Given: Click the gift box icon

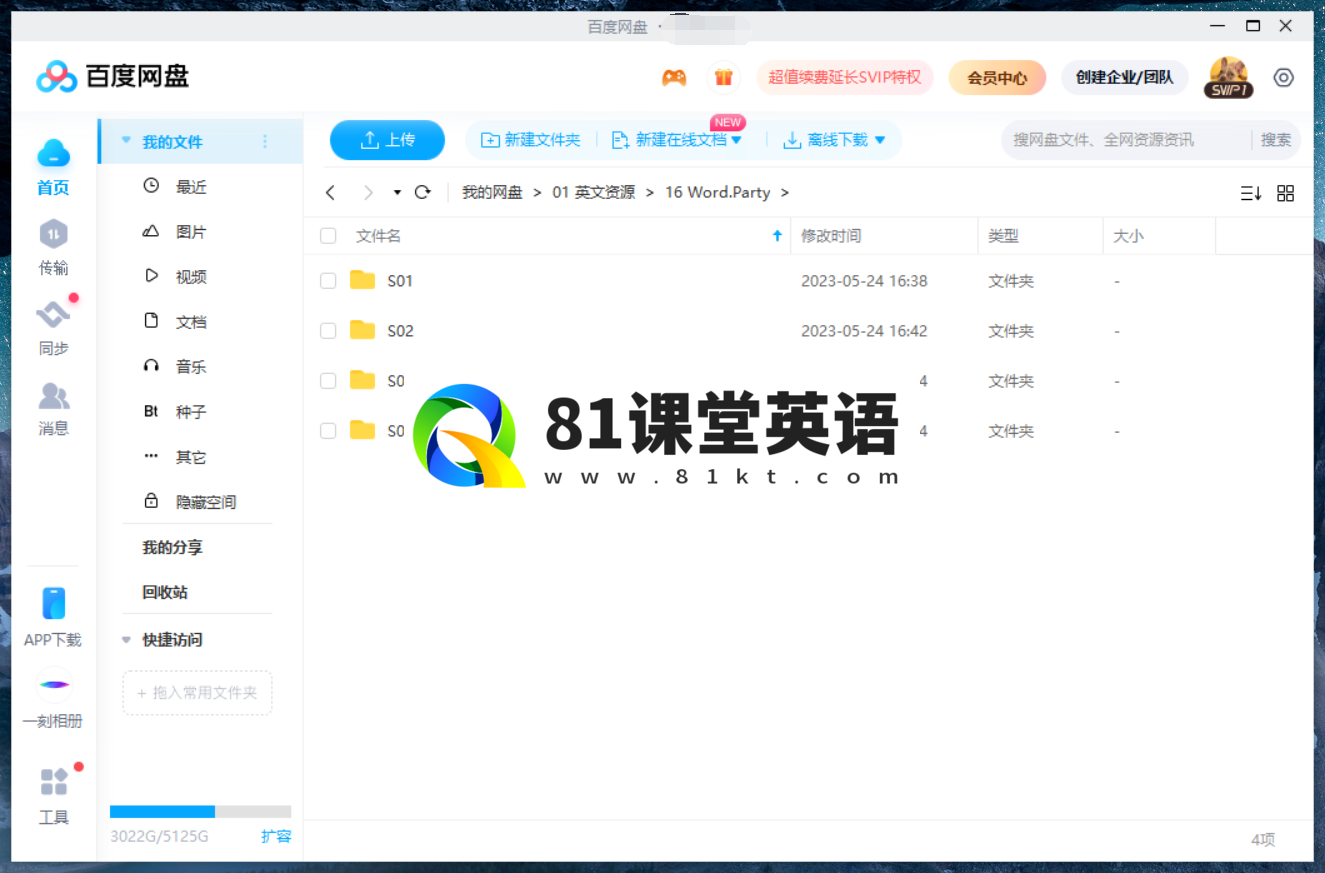Looking at the screenshot, I should tap(723, 77).
